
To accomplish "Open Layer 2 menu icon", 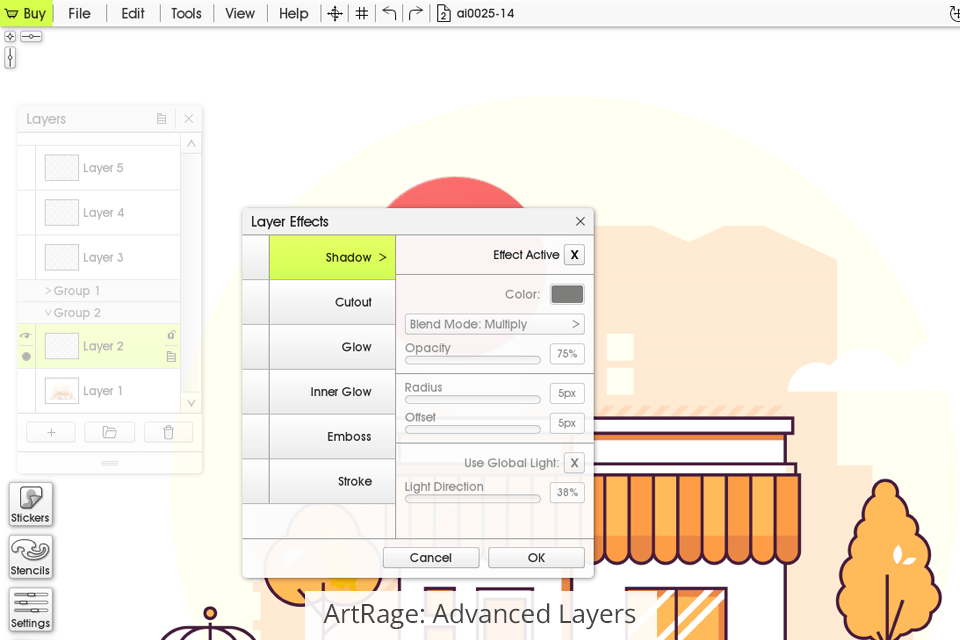I will [x=171, y=356].
